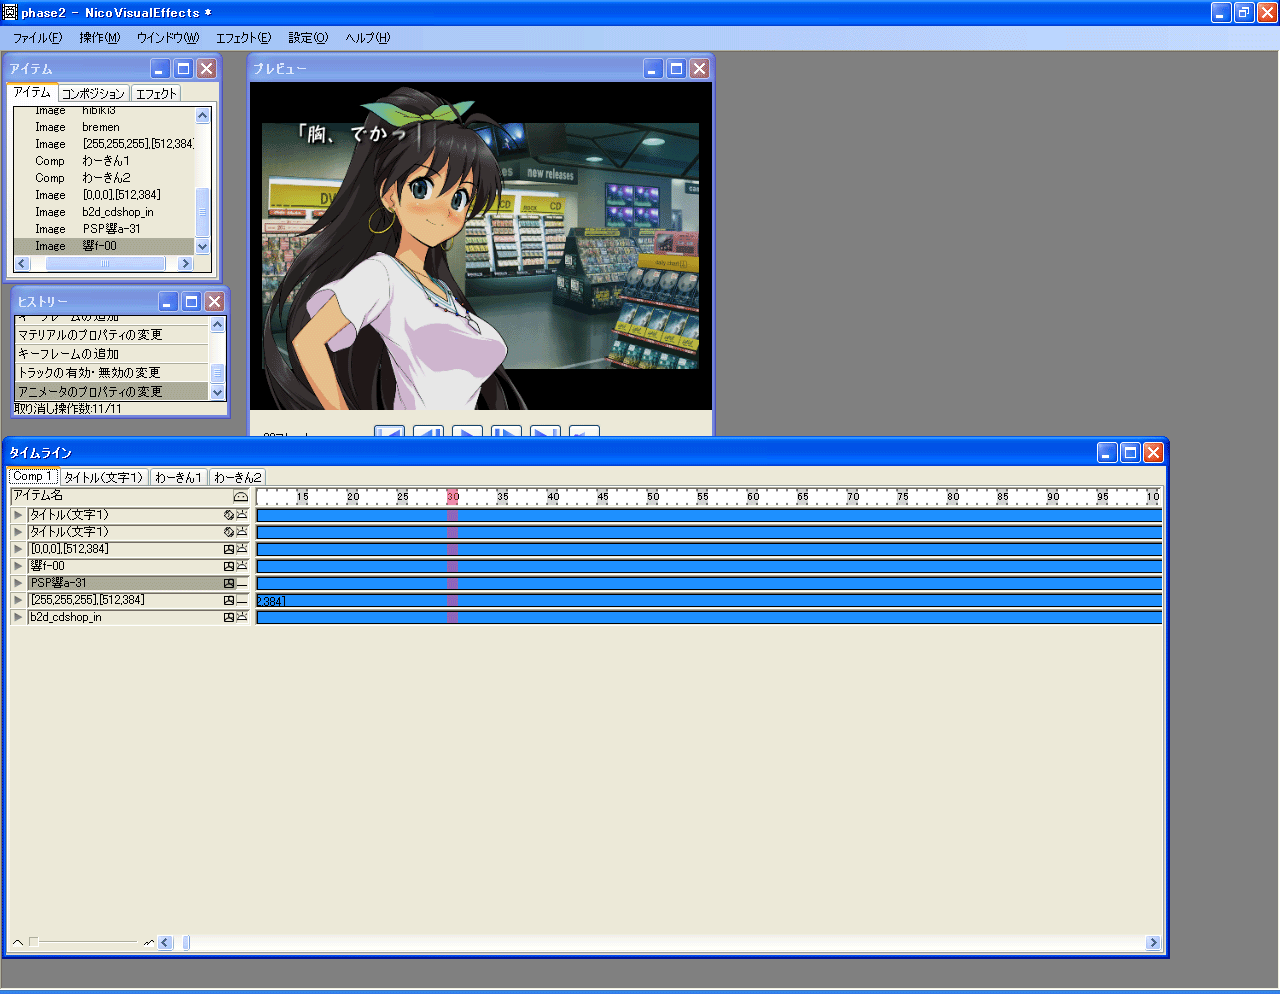1280x994 pixels.
Task: Minimize the アイテム panel
Action: coord(160,68)
